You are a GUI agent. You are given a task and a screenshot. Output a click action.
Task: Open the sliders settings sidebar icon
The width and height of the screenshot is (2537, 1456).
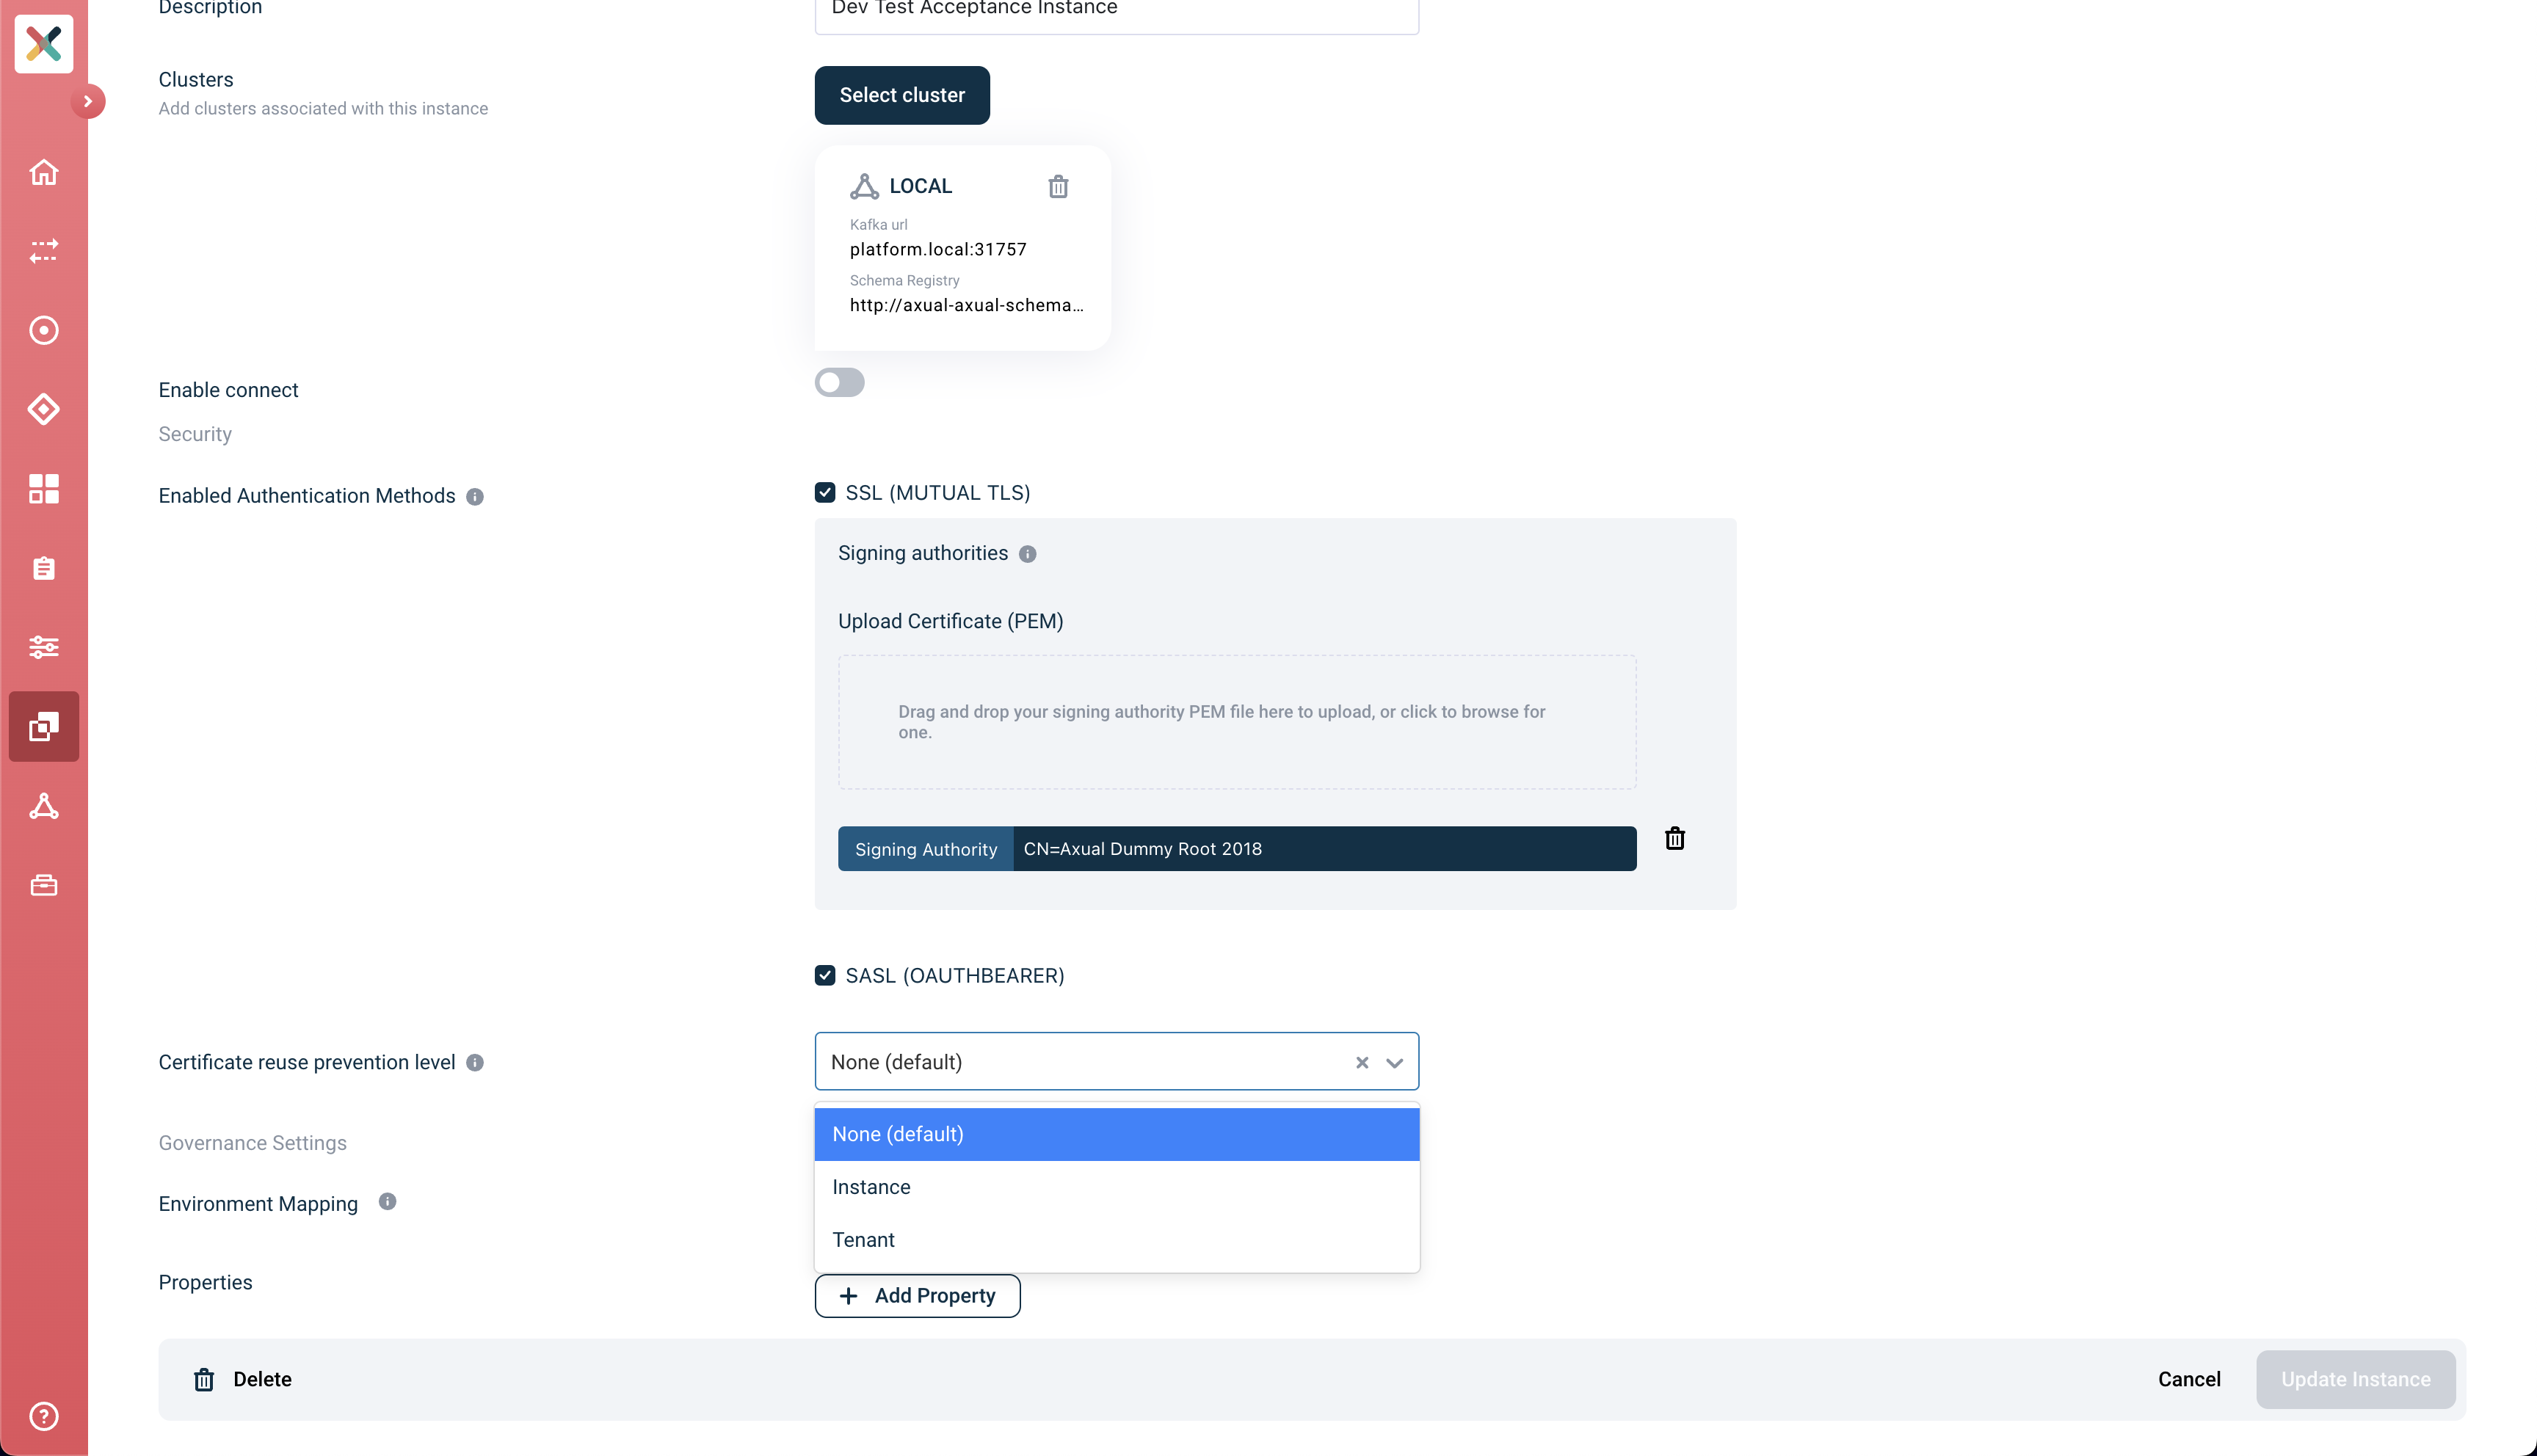43,647
